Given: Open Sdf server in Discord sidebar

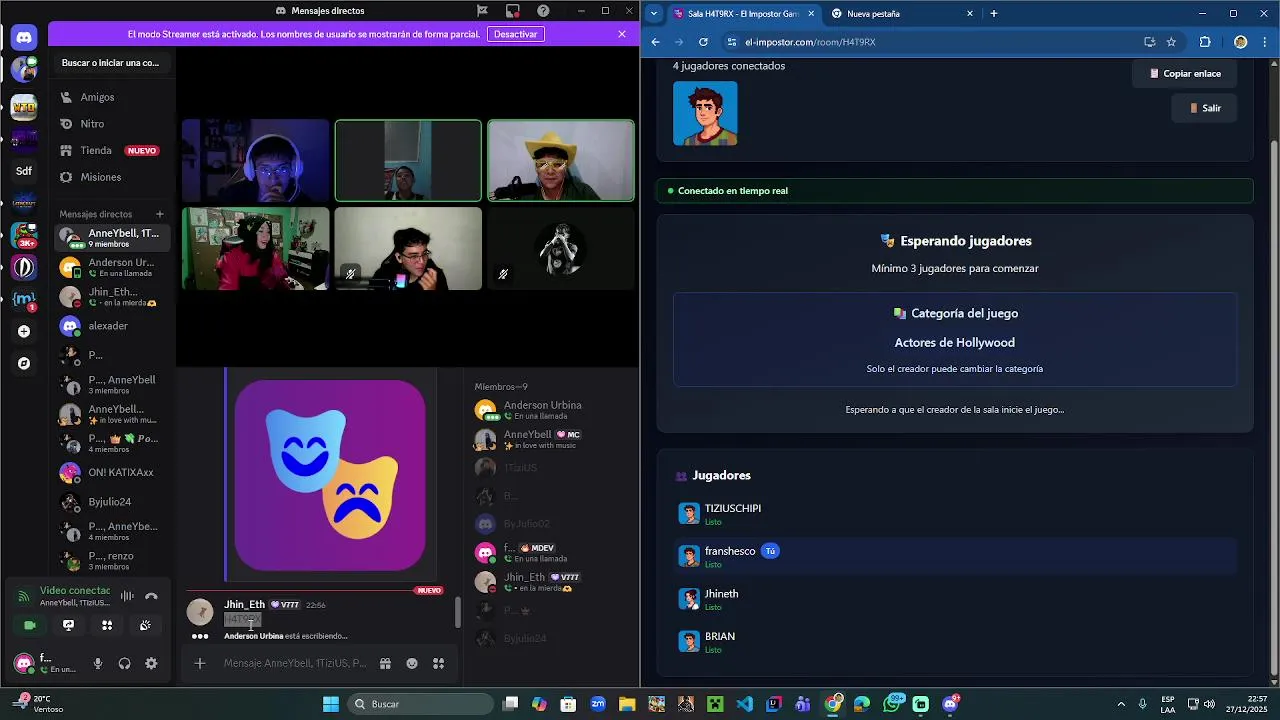Looking at the screenshot, I should point(24,171).
